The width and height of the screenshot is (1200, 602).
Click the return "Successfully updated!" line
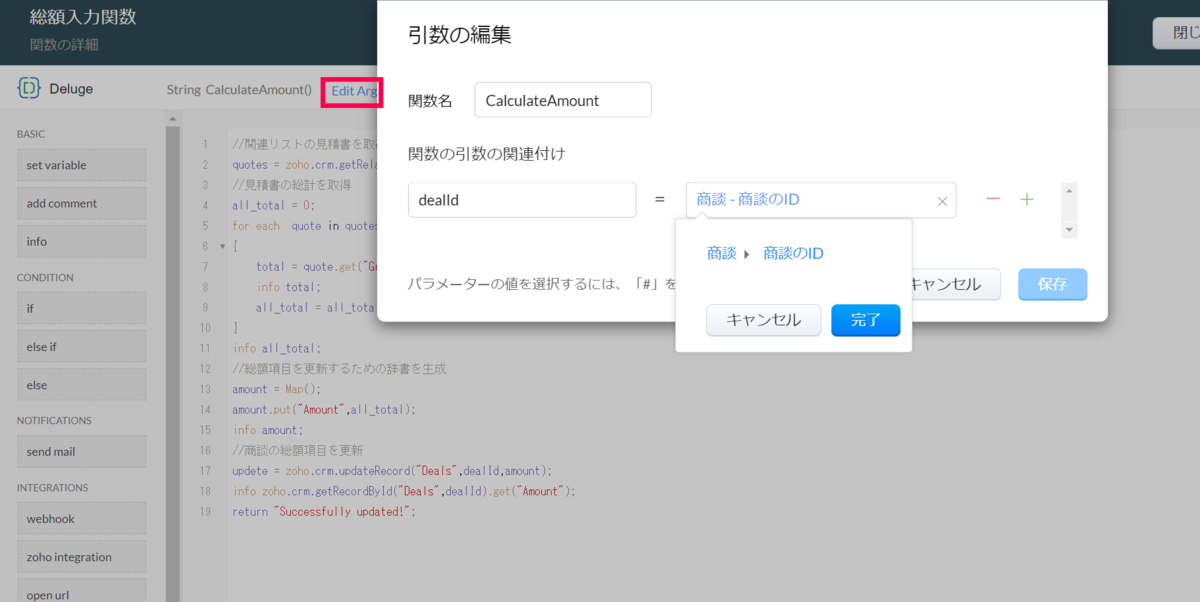pos(323,511)
